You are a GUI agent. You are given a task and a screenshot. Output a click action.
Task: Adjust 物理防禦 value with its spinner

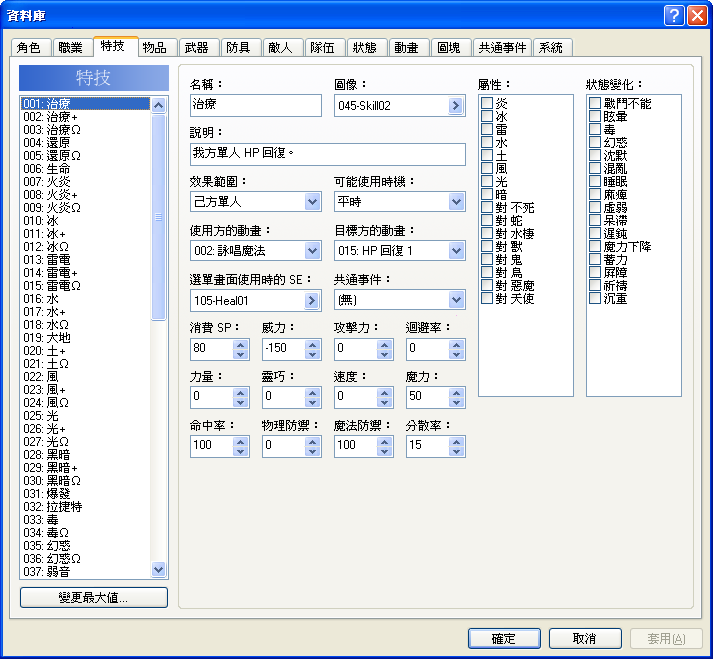click(312, 446)
